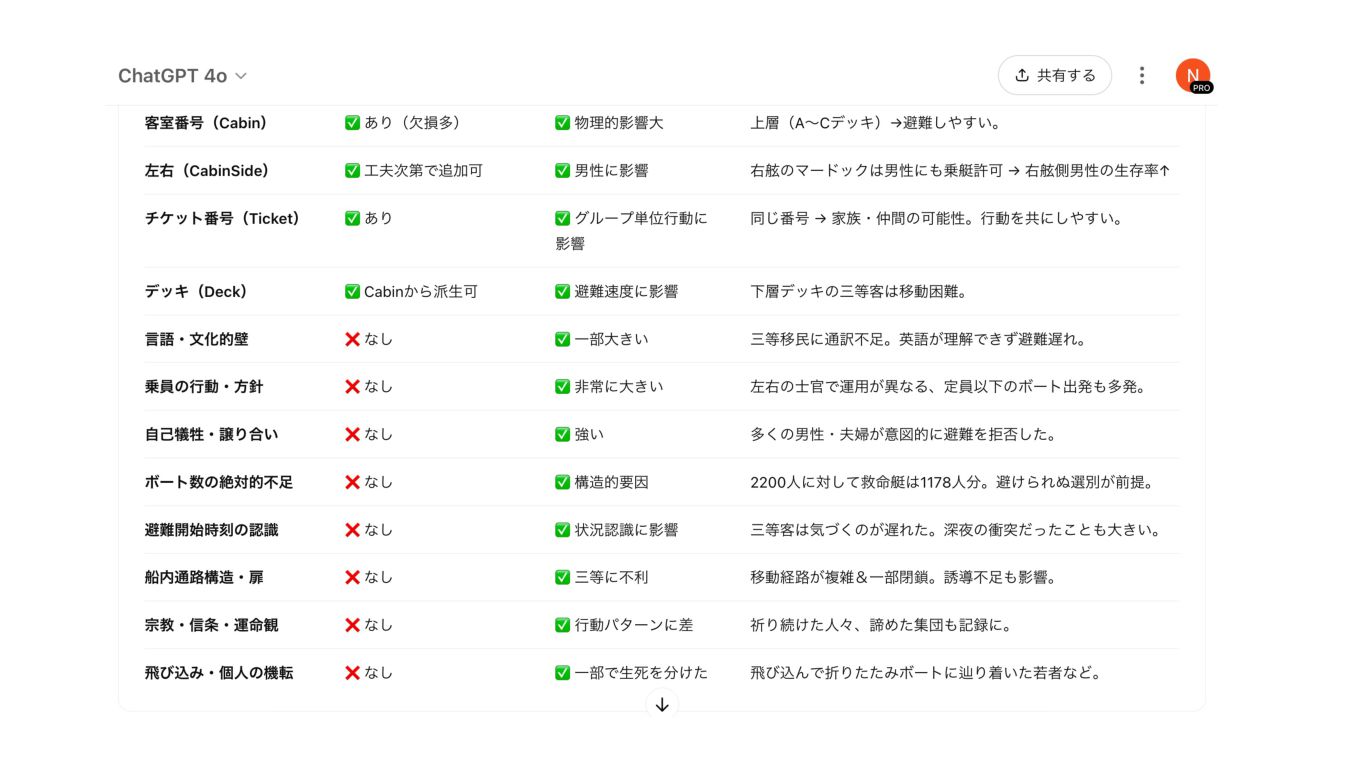1361x765 pixels.
Task: Select the デッキ（Deck） row label
Action: pos(196,292)
